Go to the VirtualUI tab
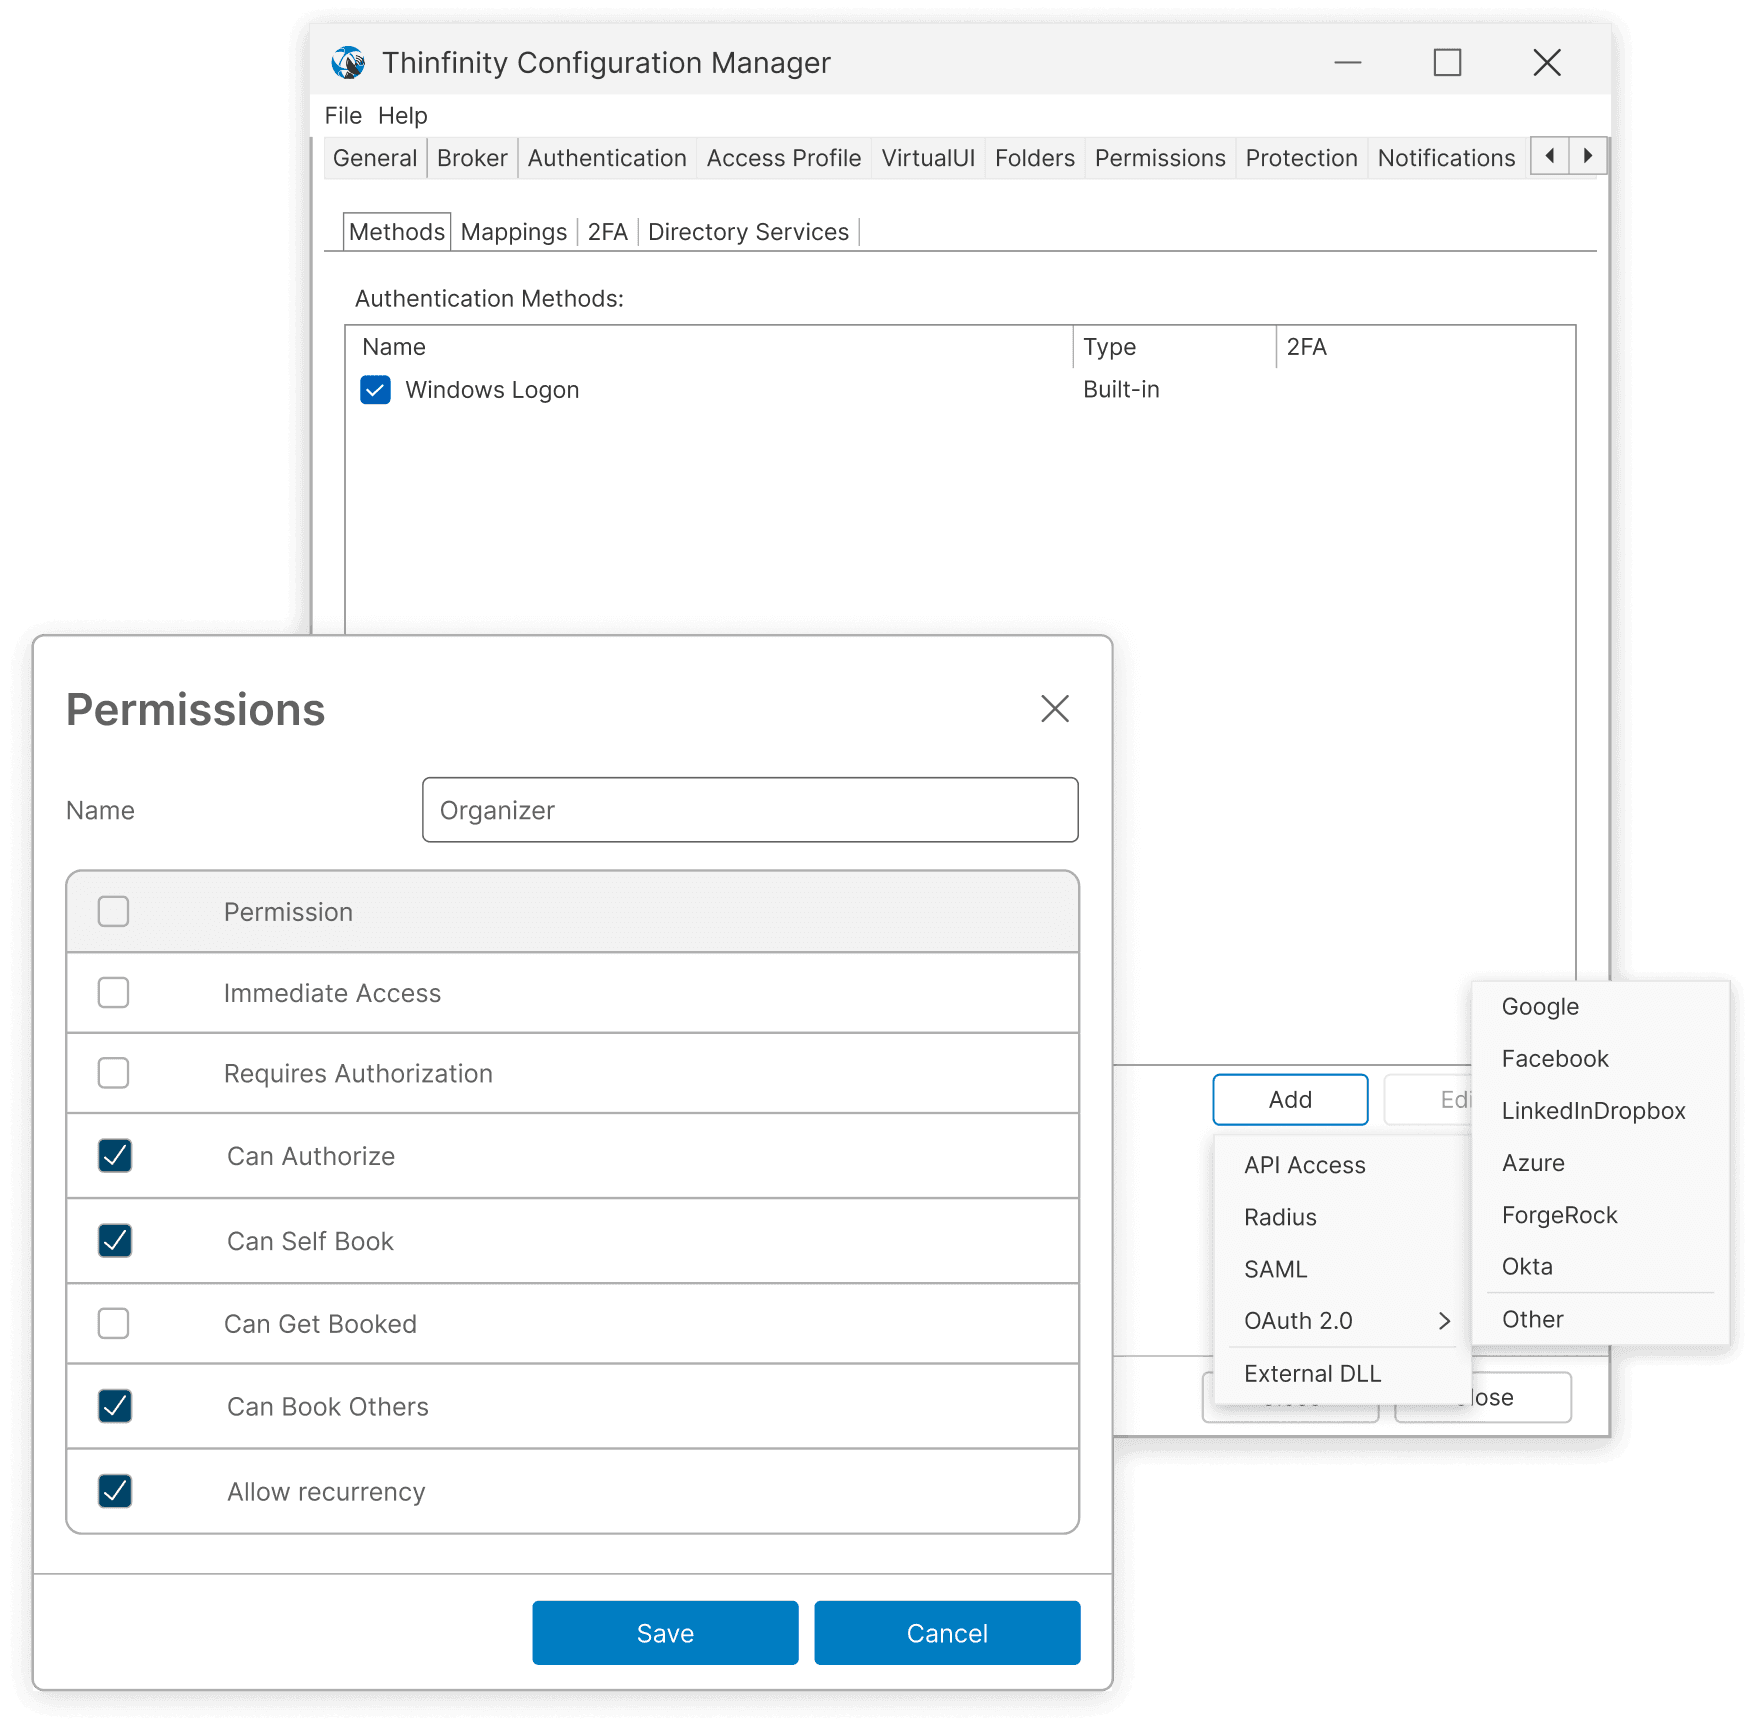This screenshot has height=1730, width=1751. pos(928,158)
